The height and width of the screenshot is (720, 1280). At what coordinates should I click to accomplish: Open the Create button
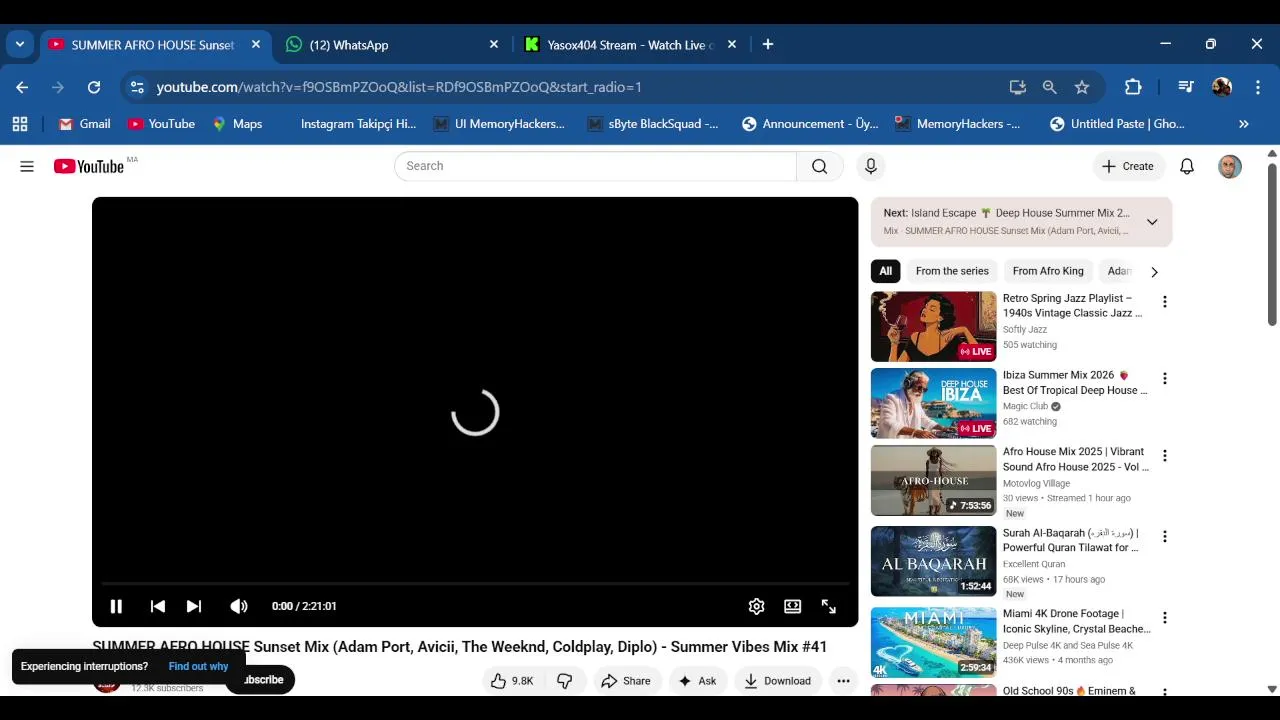(1128, 166)
